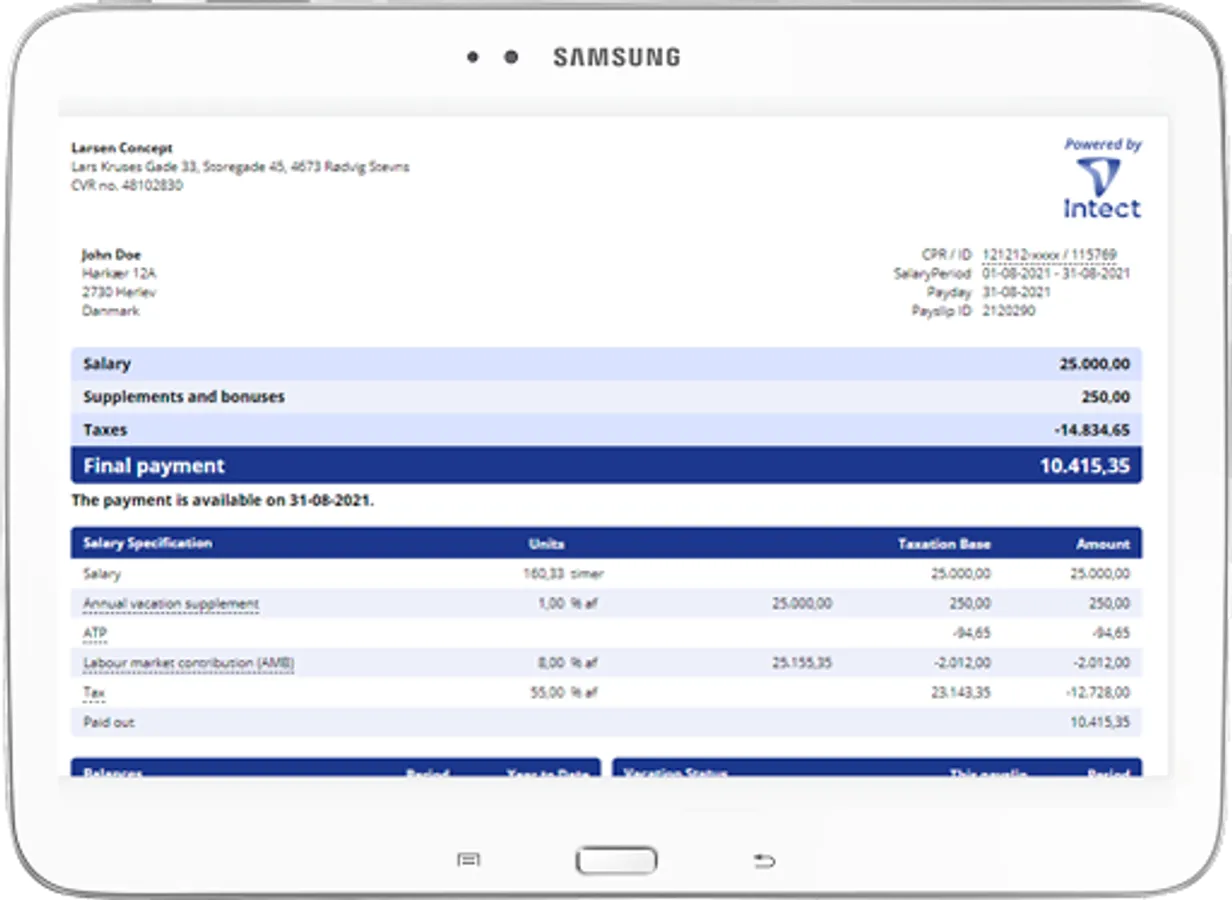Click the Intect logo
The image size is (1232, 900).
tap(1101, 188)
